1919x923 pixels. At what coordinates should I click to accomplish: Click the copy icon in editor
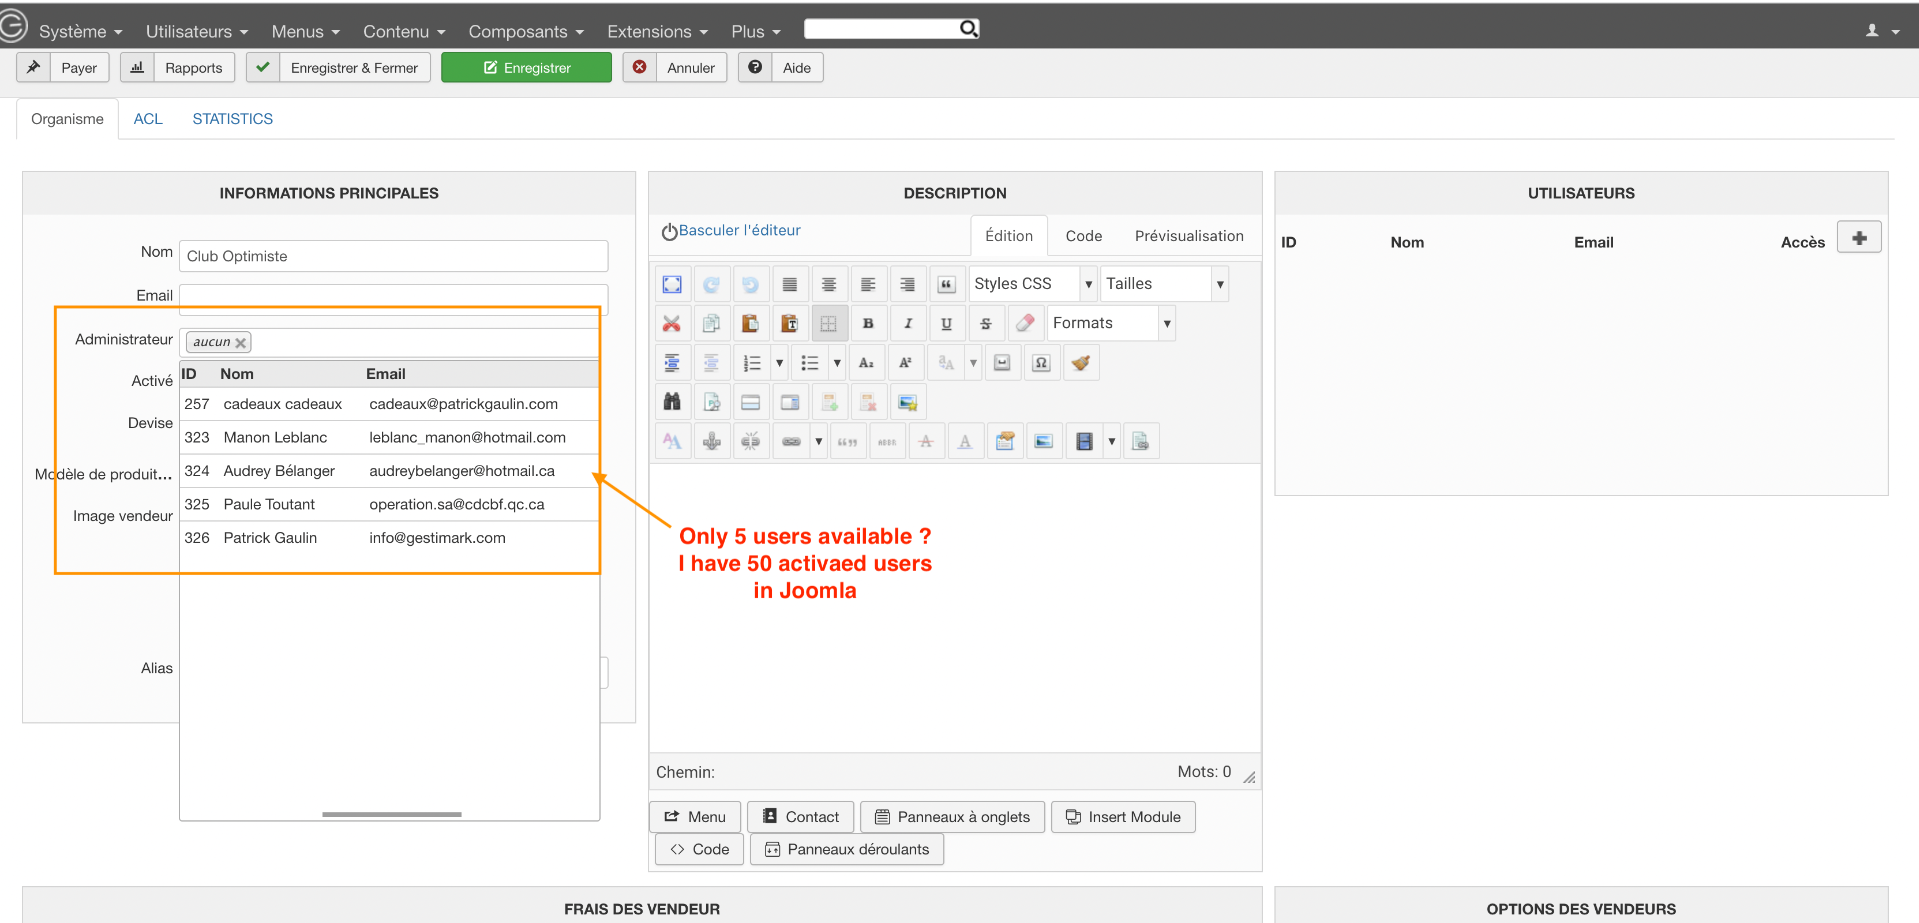[711, 324]
